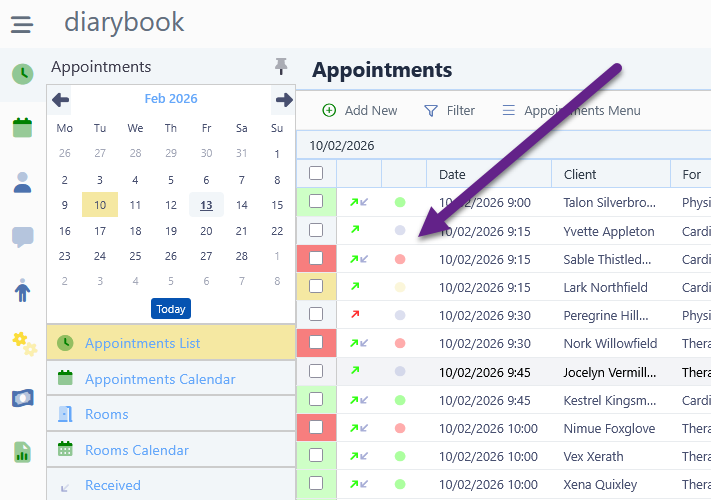Open the green report chart sidebar icon

point(22,452)
